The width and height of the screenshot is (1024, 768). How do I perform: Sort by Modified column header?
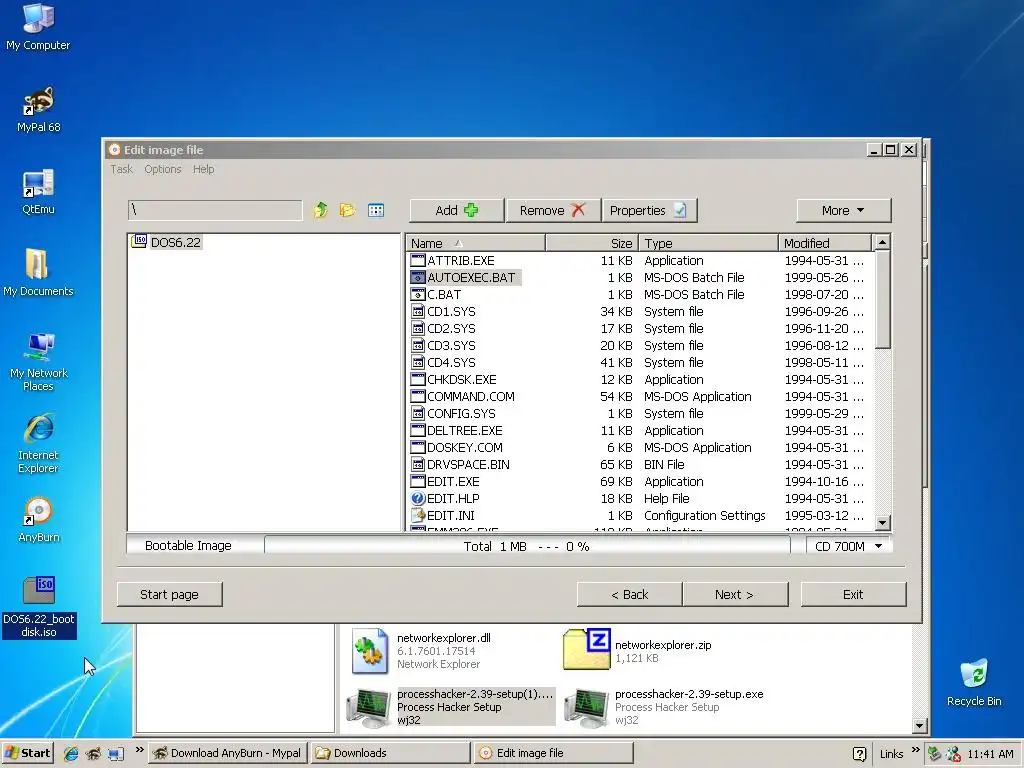coord(825,243)
